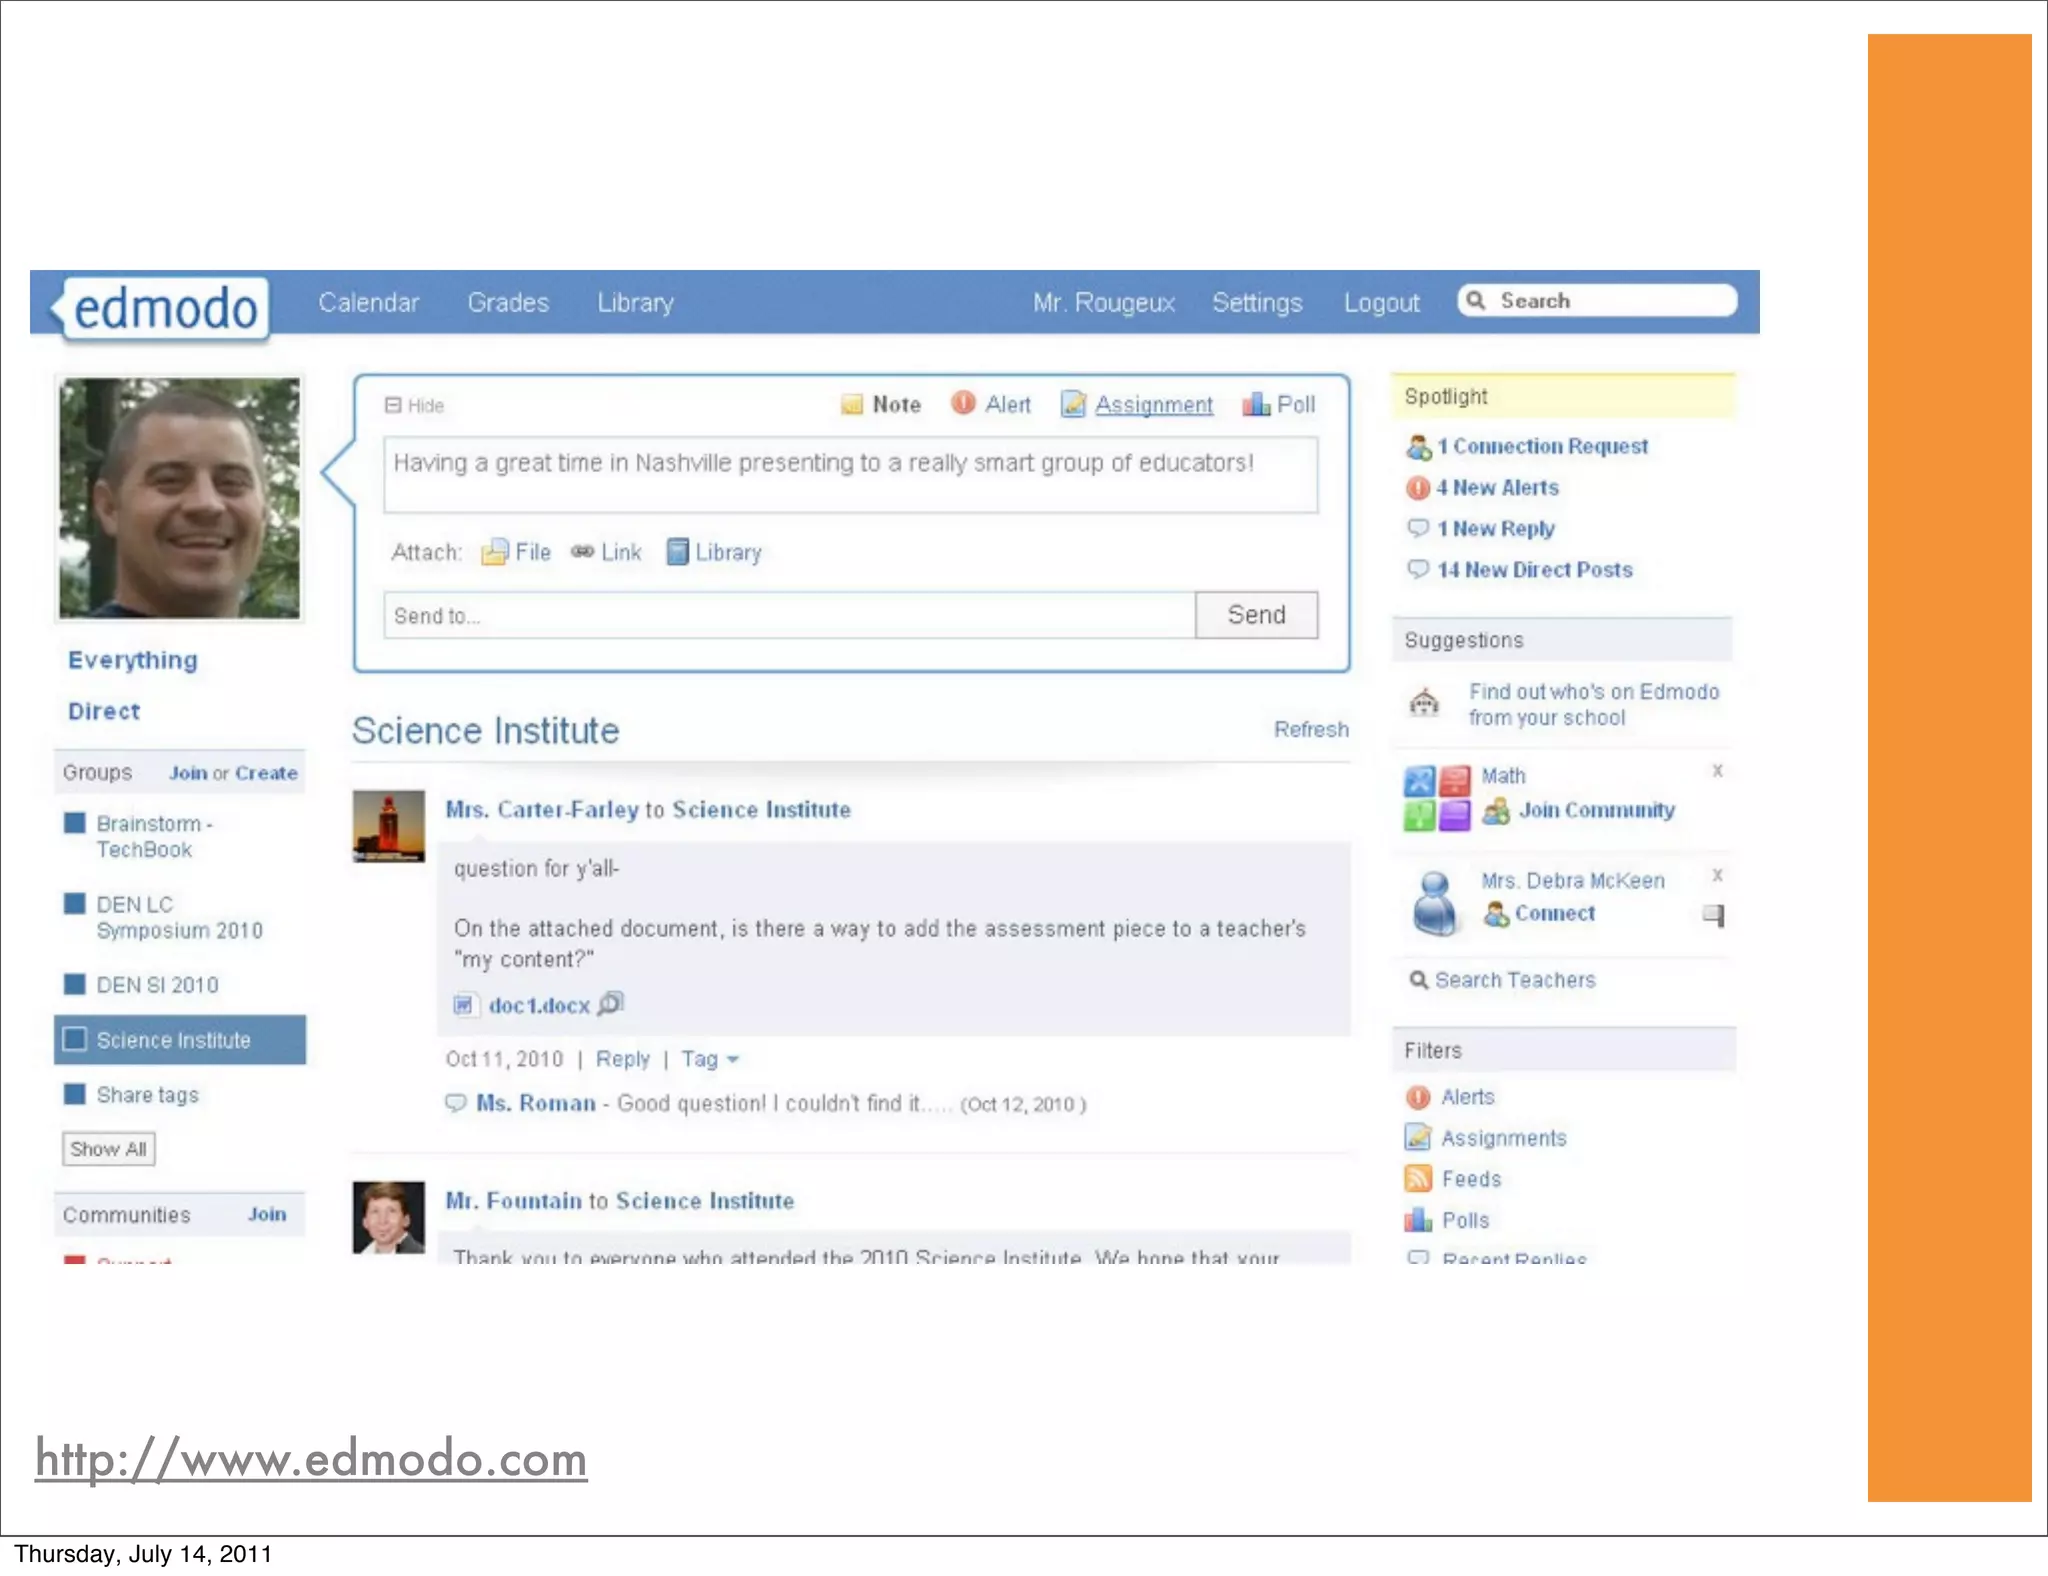
Task: Click Connect under Mrs. Debra McKeen
Action: (1554, 913)
